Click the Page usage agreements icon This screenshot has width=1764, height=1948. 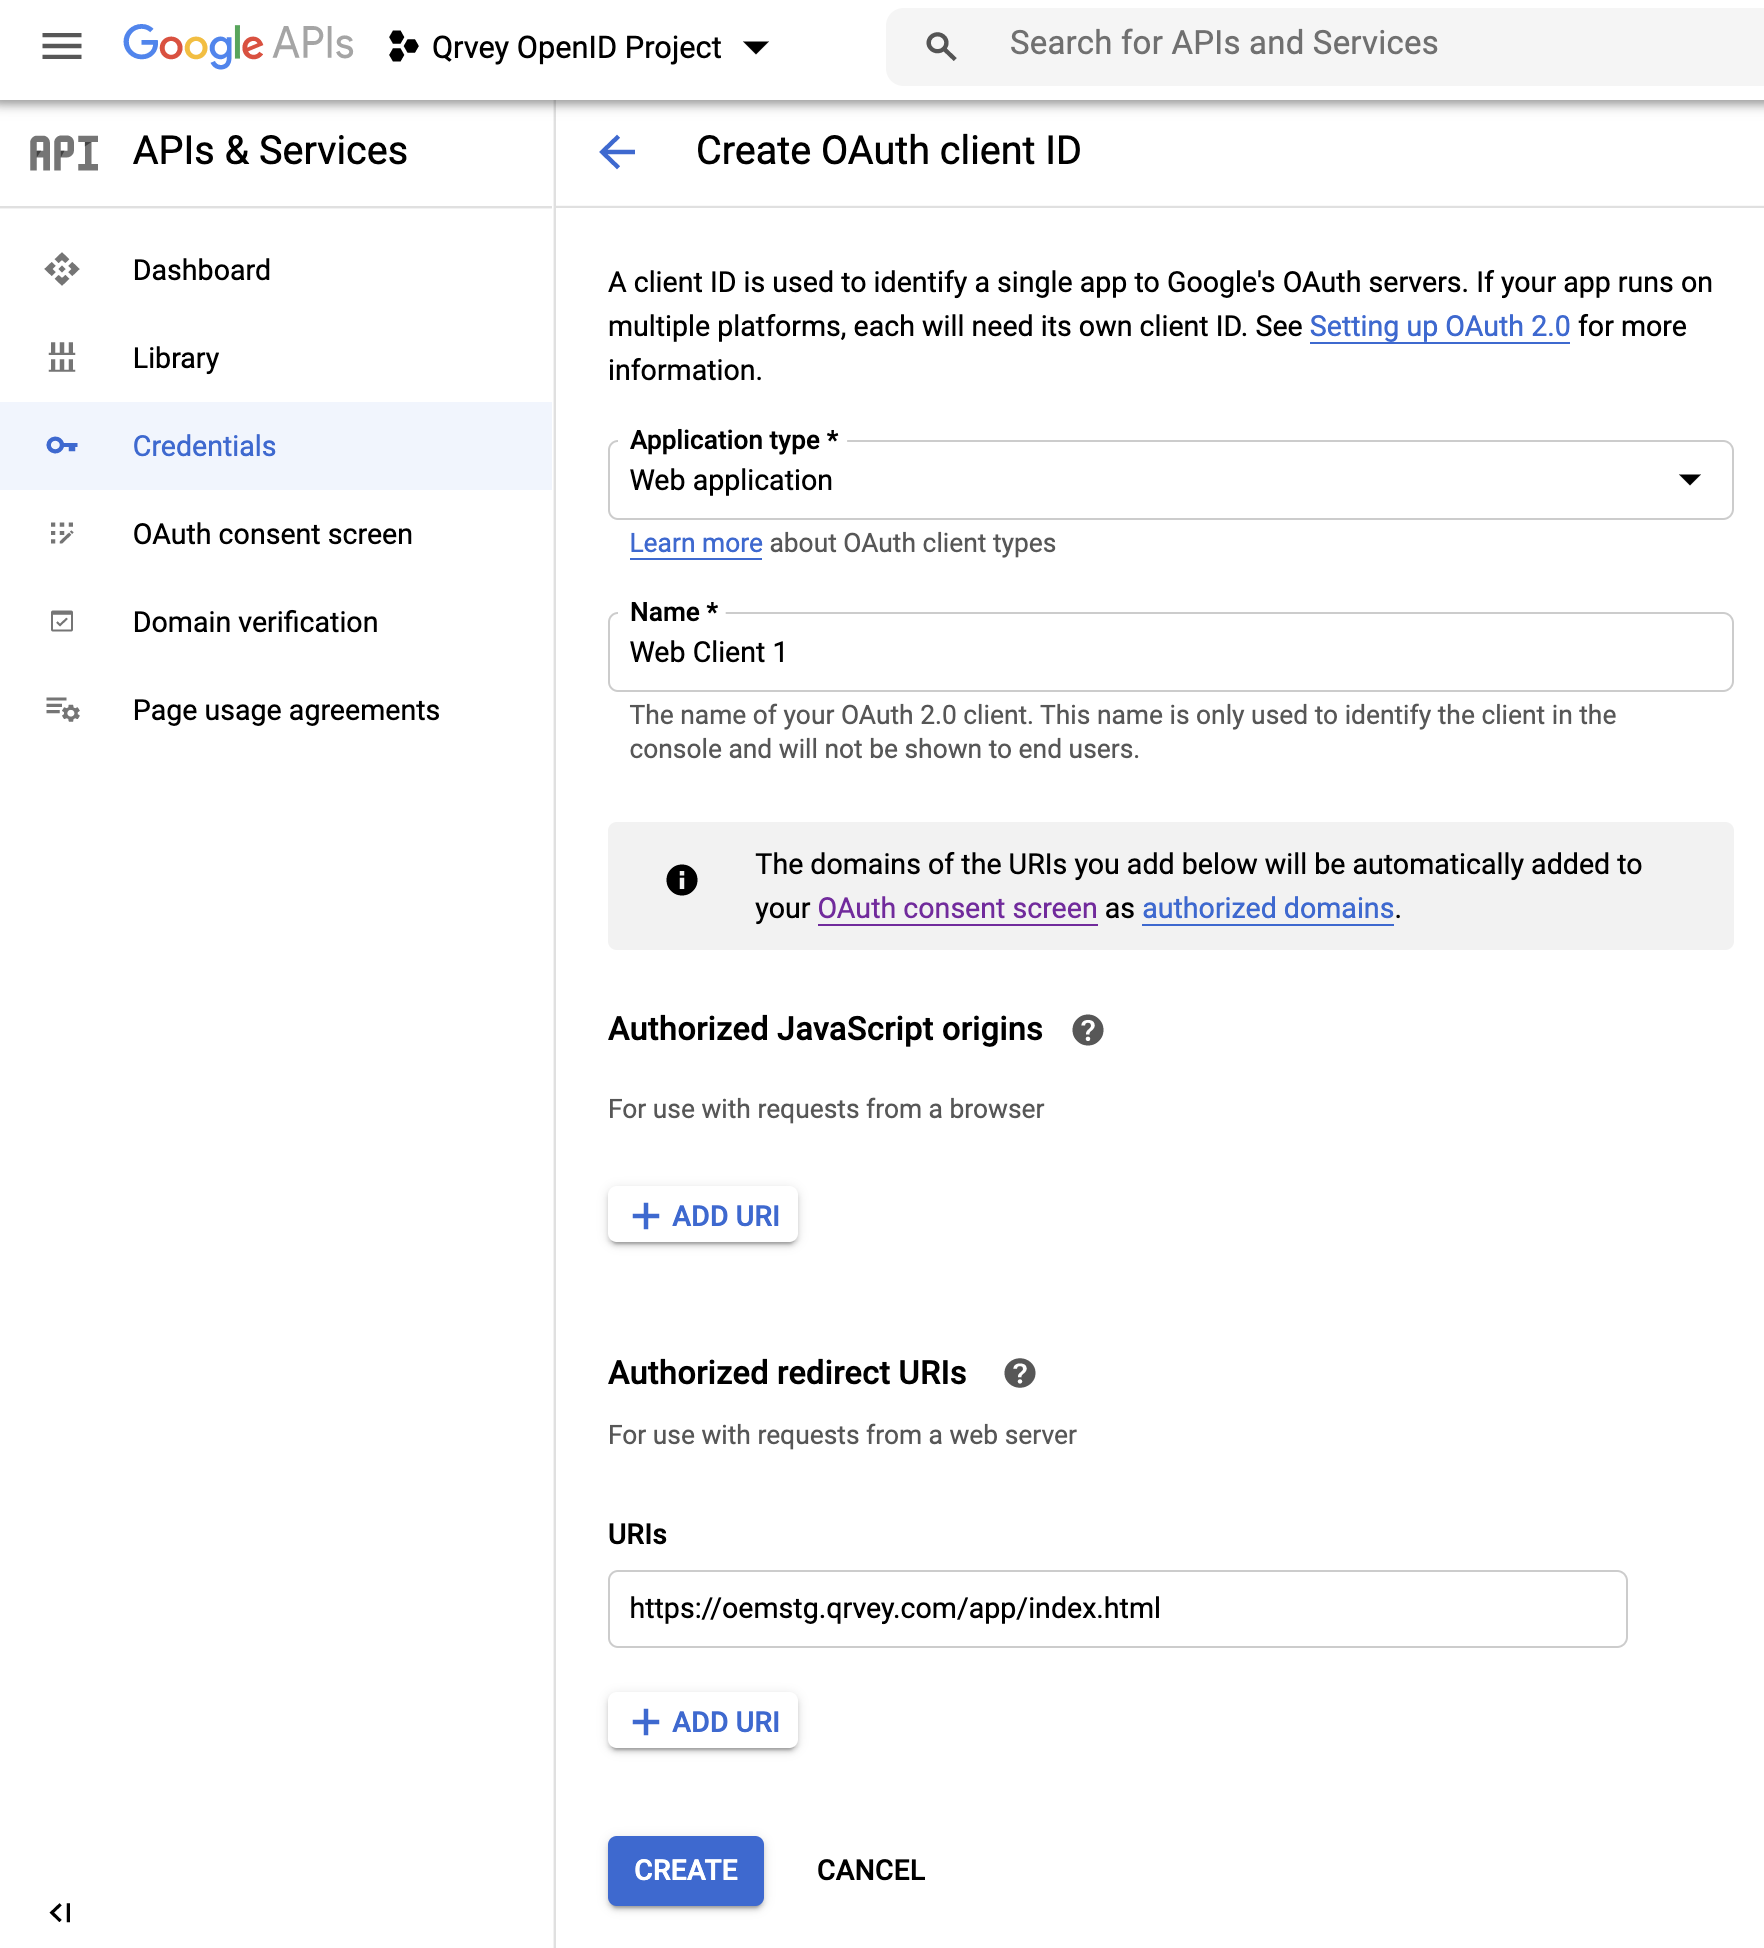pos(62,710)
